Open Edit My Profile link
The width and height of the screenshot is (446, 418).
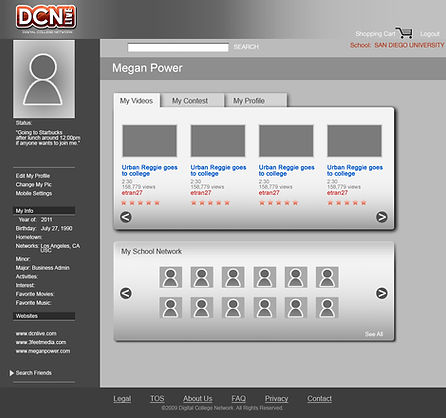tap(33, 176)
